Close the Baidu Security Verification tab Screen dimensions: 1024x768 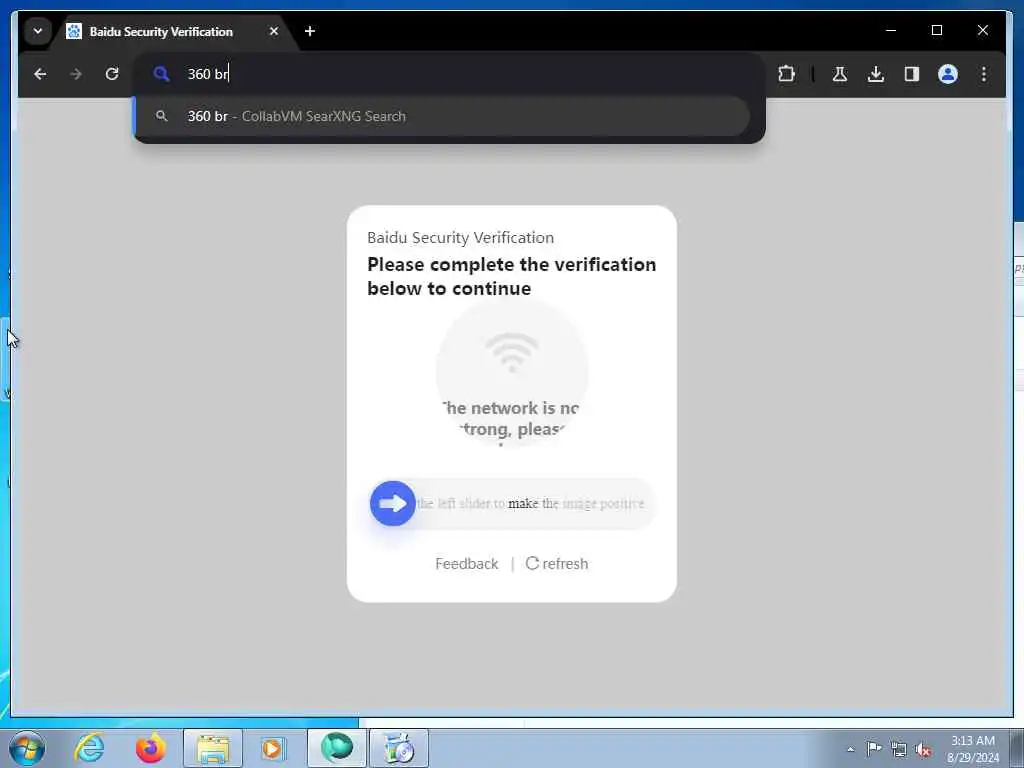[274, 31]
